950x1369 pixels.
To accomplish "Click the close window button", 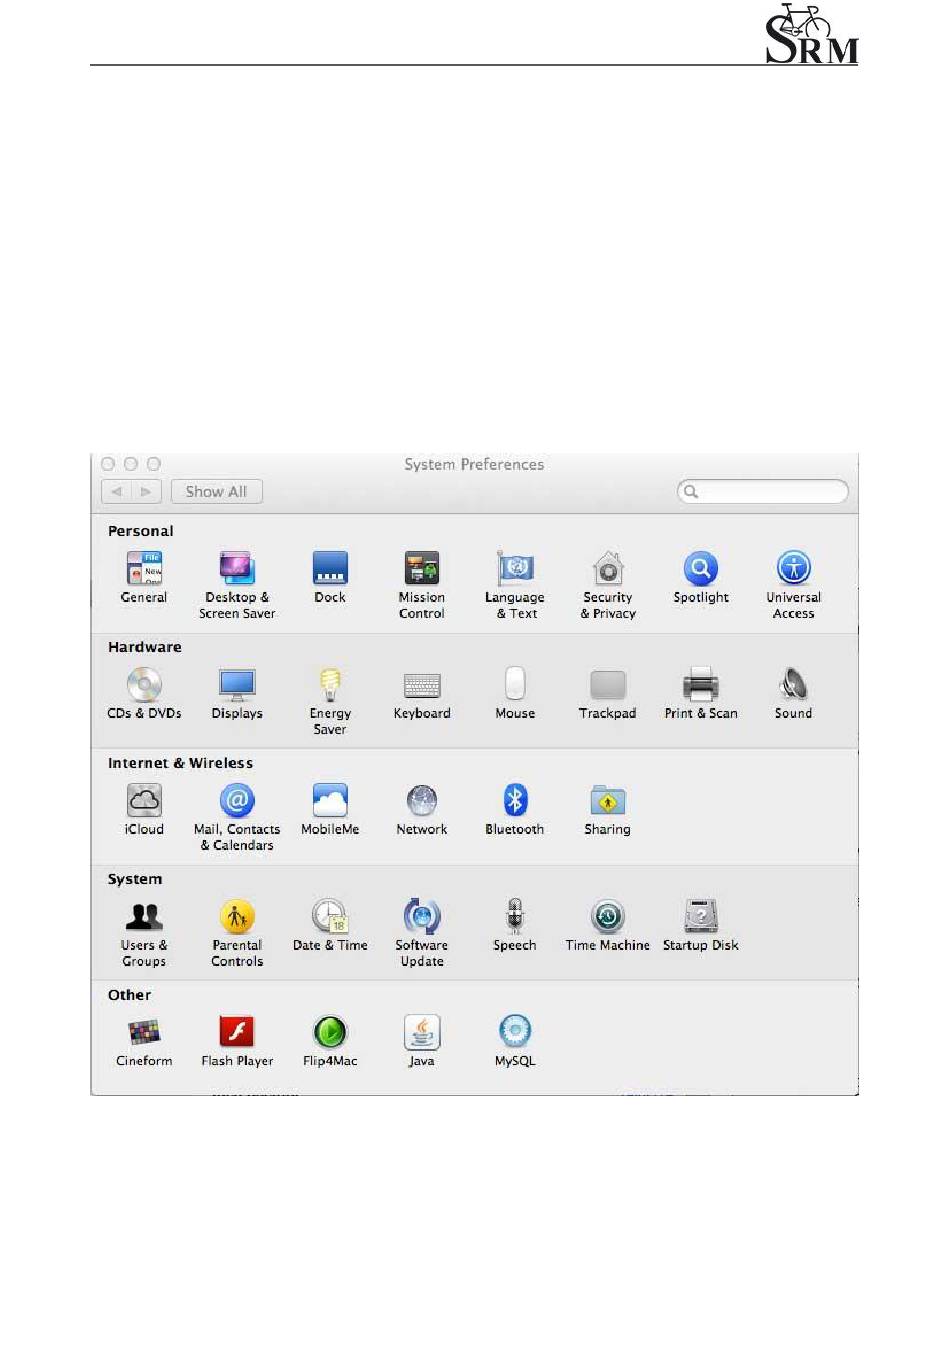I will pos(108,464).
